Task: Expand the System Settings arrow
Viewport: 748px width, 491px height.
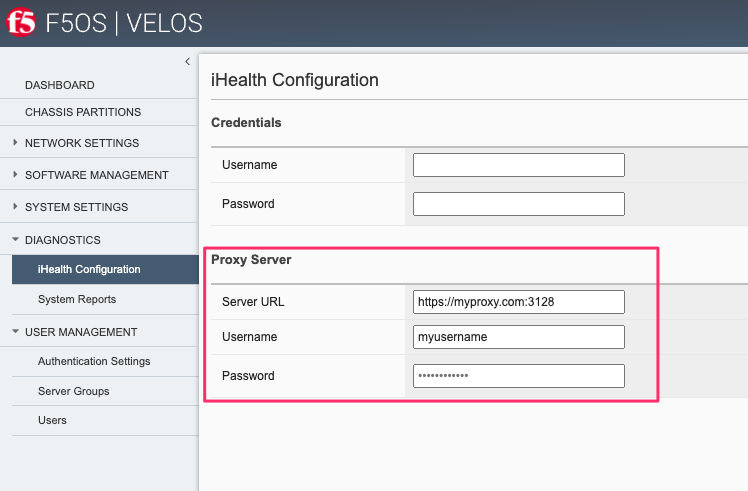Action: [x=15, y=207]
